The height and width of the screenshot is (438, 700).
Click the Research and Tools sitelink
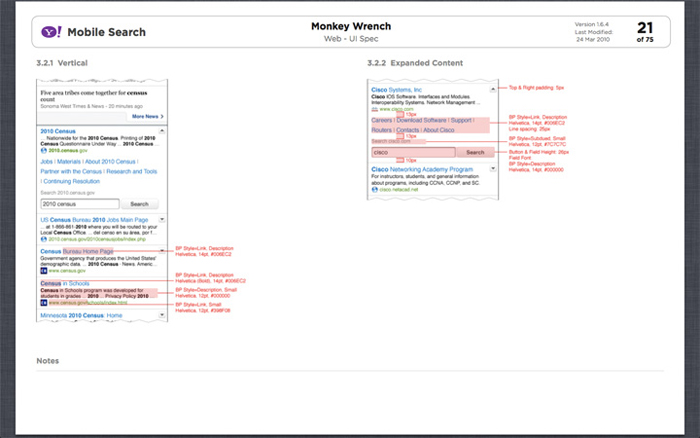[132, 171]
